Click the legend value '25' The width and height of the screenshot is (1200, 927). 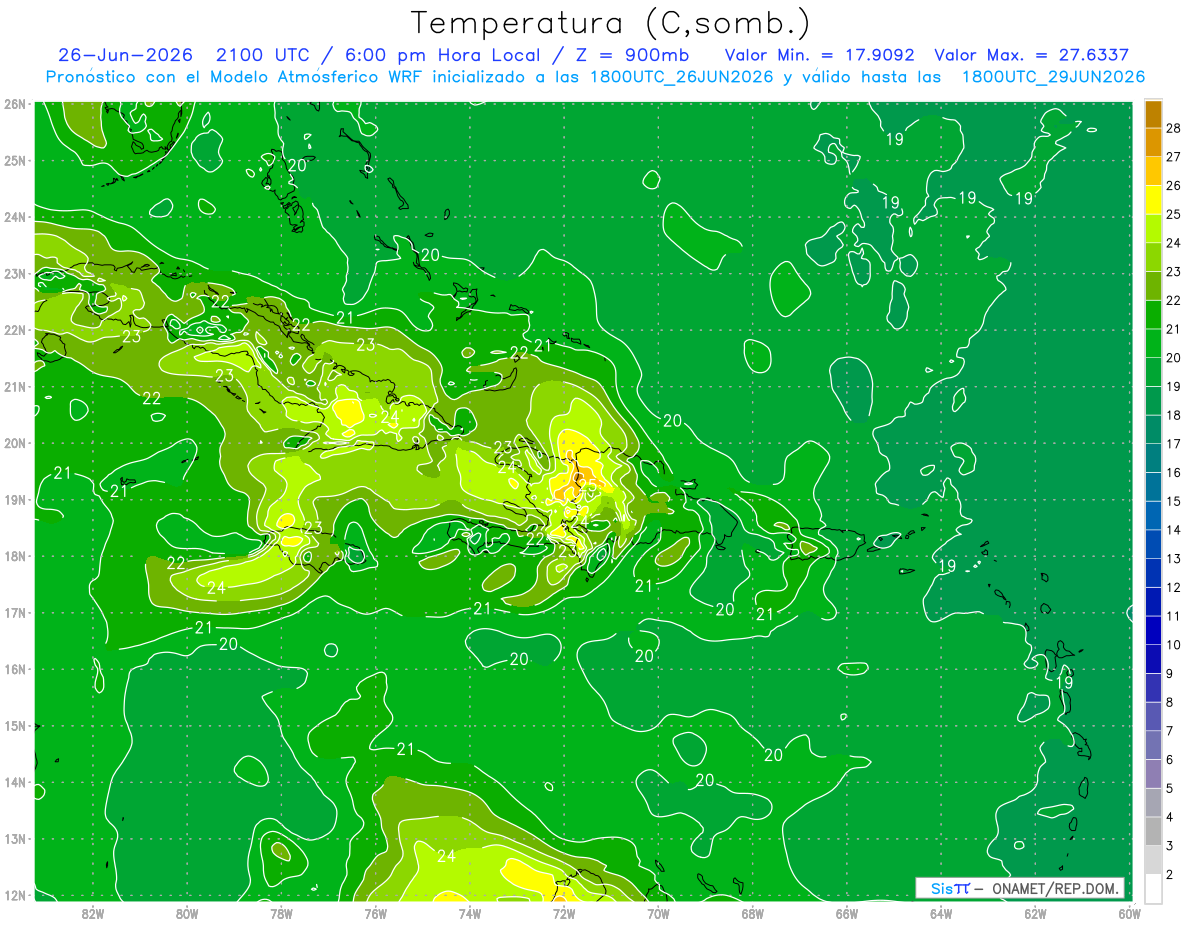[x=1174, y=213]
